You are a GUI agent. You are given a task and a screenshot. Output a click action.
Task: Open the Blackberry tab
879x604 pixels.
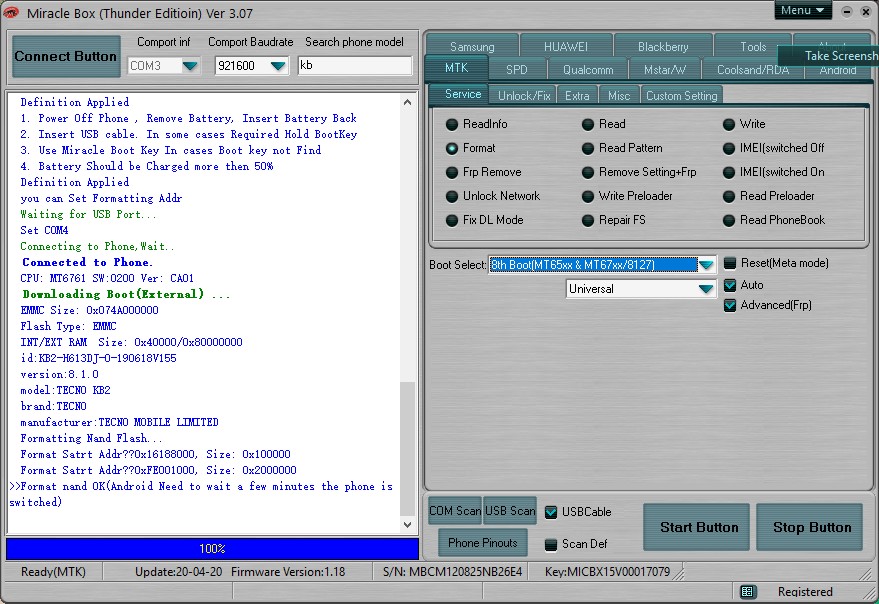(663, 47)
